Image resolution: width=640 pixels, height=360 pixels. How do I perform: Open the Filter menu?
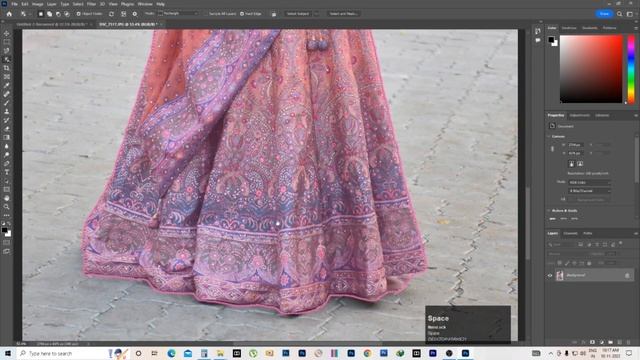[91, 4]
